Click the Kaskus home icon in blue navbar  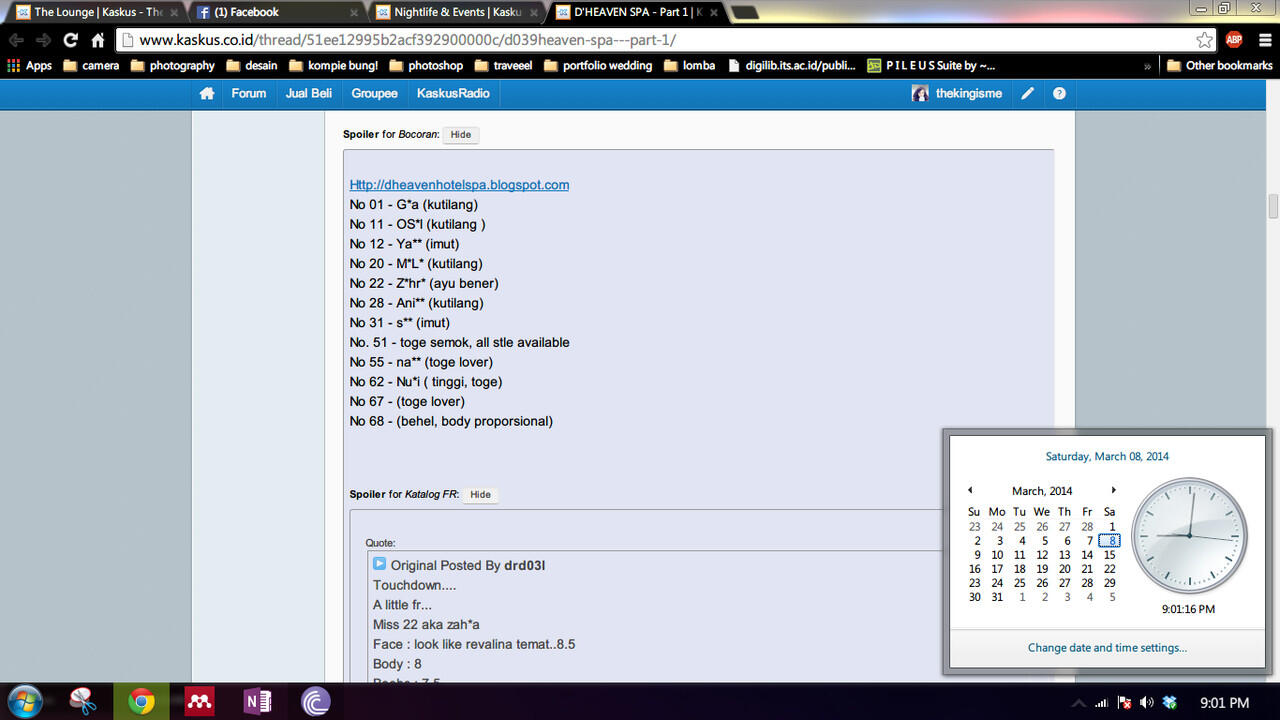pos(207,93)
